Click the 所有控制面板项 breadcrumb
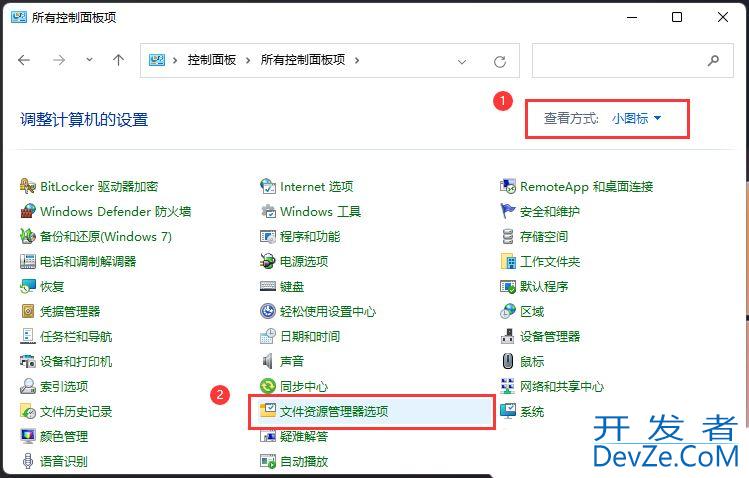Viewport: 749px width, 478px height. (x=303, y=60)
